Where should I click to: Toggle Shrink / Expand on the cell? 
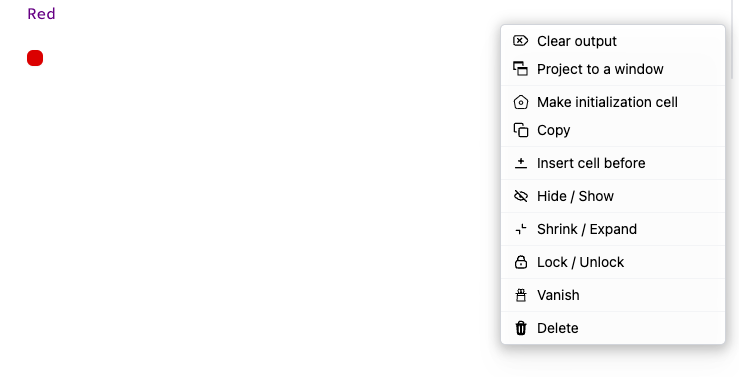pyautogui.click(x=613, y=229)
